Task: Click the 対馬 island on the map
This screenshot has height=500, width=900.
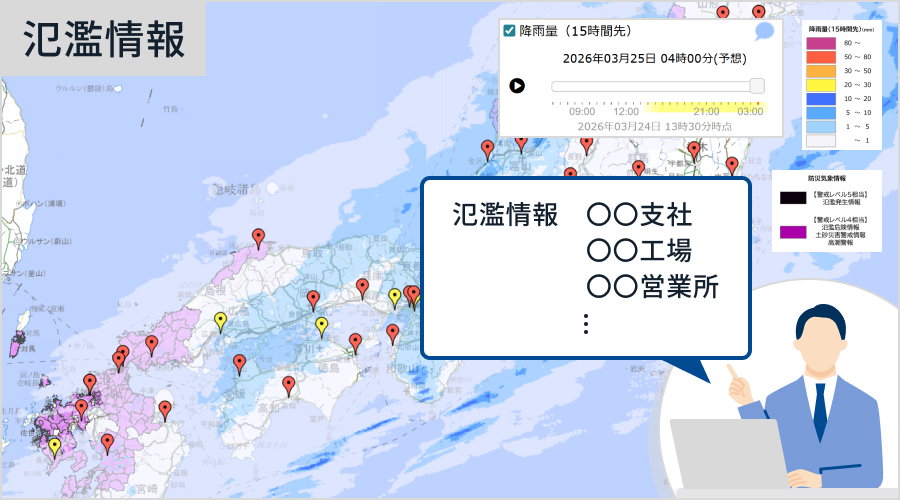Action: coord(18,344)
